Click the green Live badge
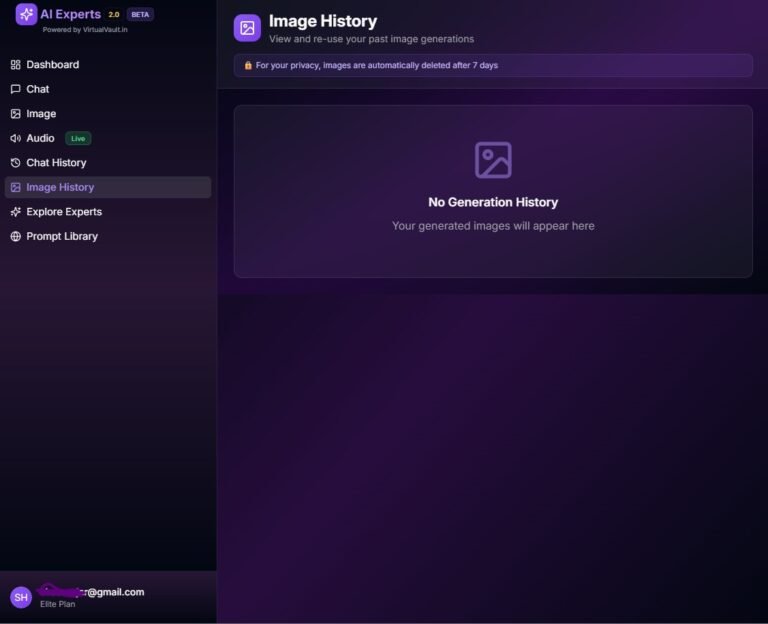768x624 pixels. pos(78,138)
